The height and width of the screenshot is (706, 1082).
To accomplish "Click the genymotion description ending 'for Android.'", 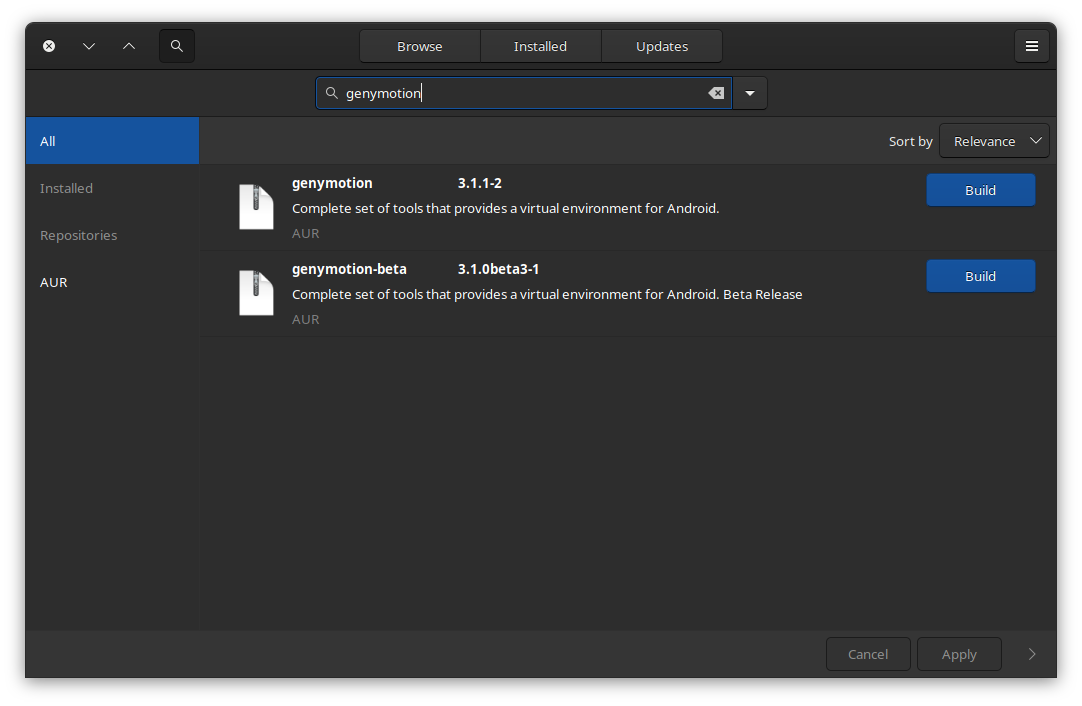I will tap(505, 208).
